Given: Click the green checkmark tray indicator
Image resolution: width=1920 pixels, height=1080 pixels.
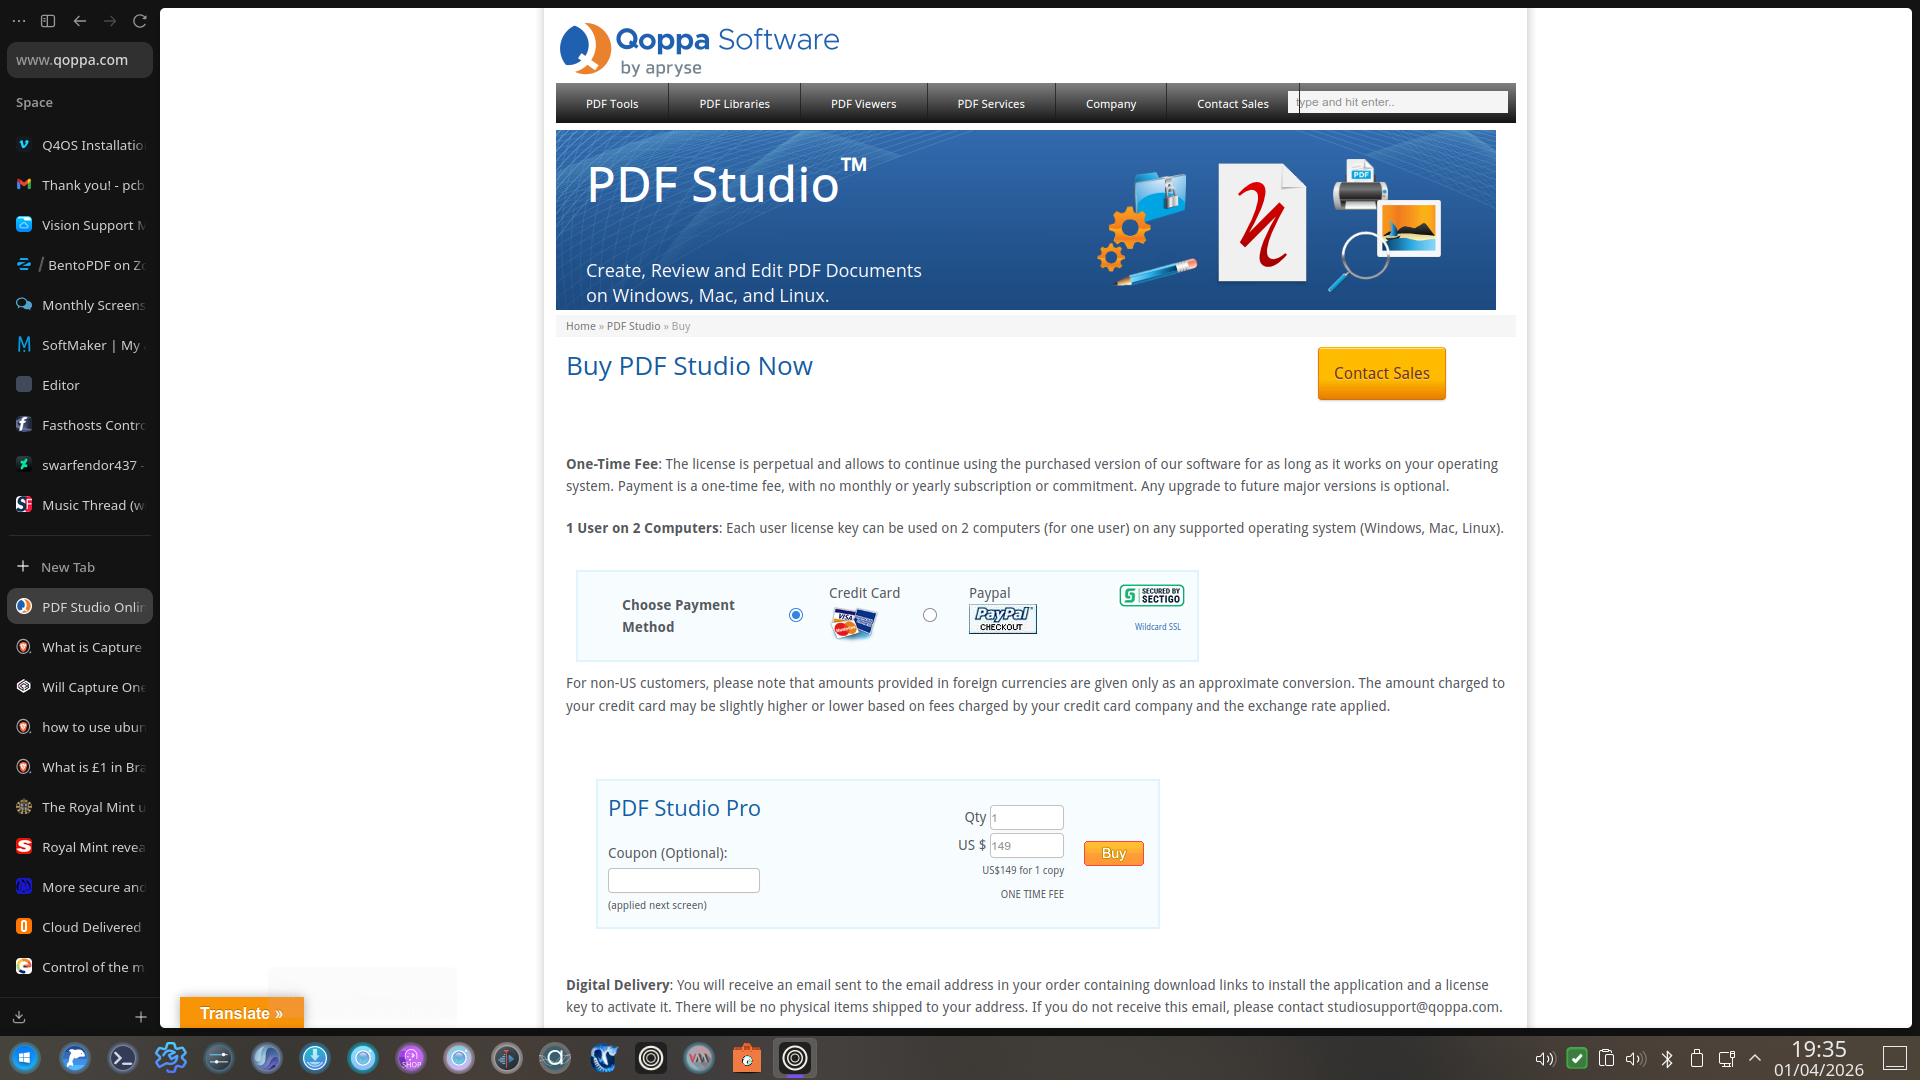Looking at the screenshot, I should [1577, 1058].
